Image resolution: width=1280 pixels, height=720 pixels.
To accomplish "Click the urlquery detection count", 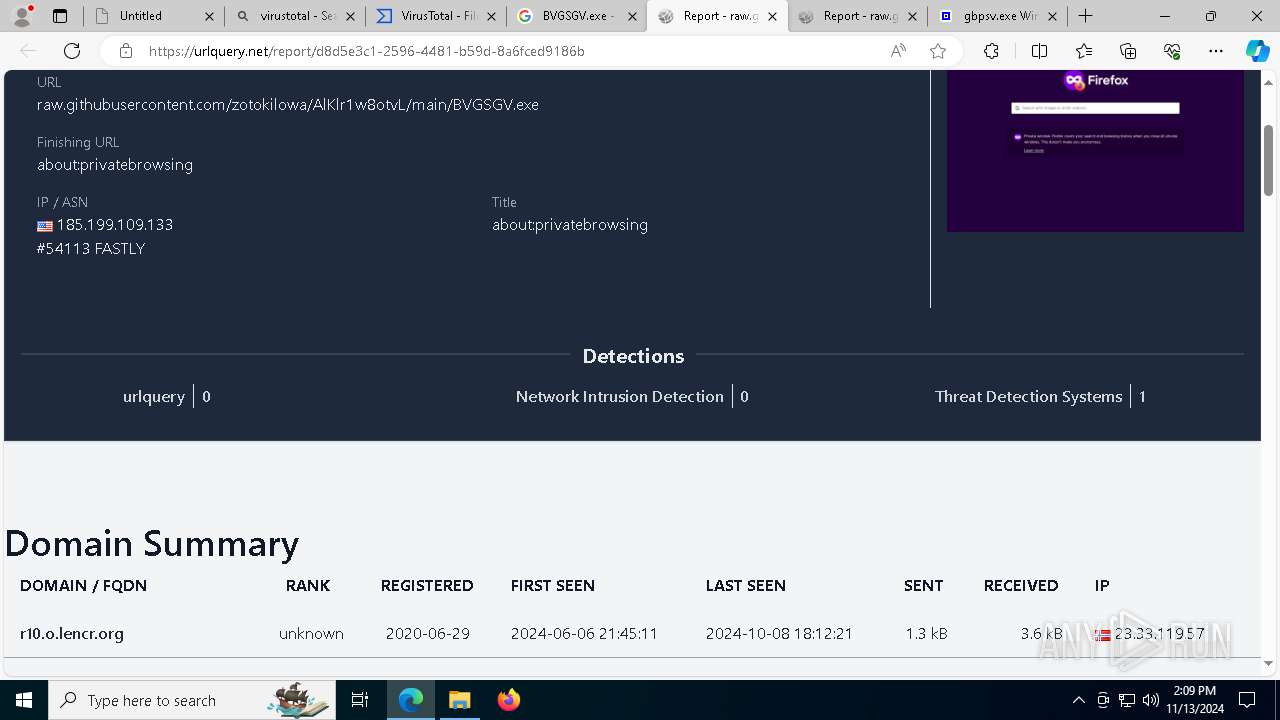I will click(206, 397).
